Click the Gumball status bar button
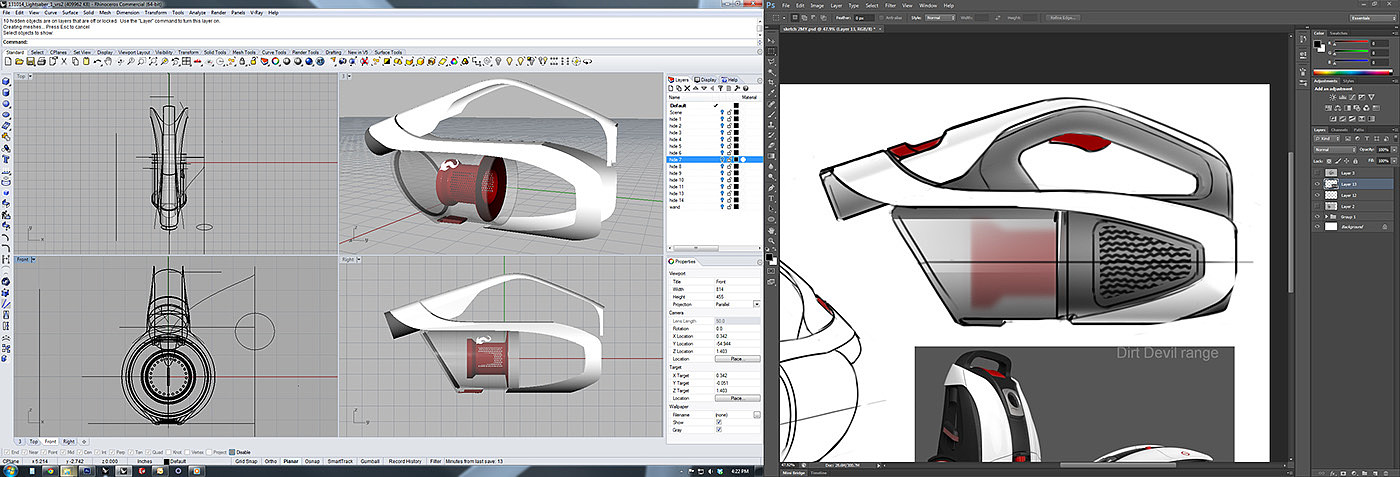This screenshot has width=1400, height=477. coord(368,461)
